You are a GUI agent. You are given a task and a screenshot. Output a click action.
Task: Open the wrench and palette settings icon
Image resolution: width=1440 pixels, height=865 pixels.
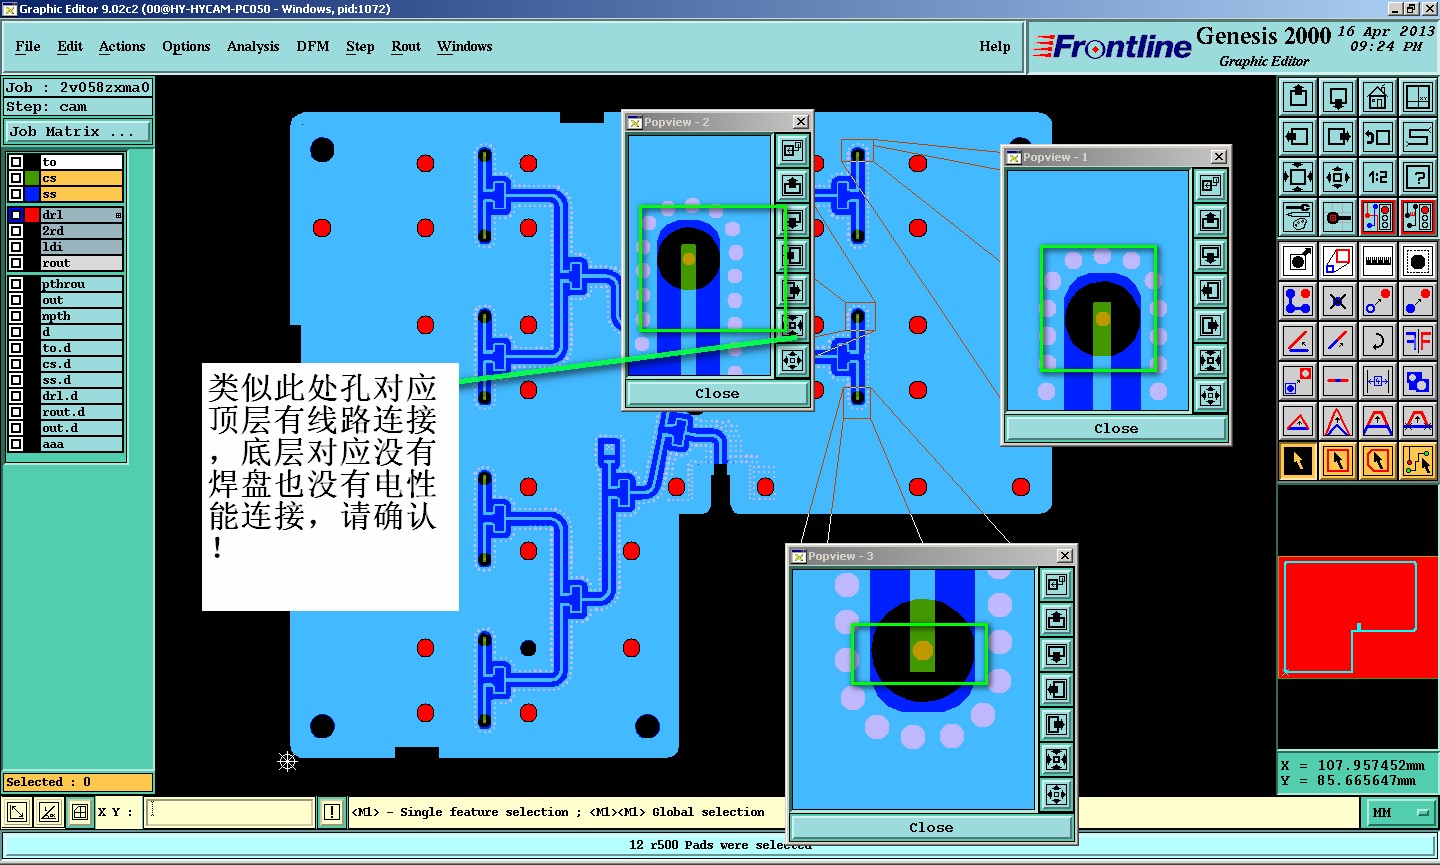[1298, 216]
